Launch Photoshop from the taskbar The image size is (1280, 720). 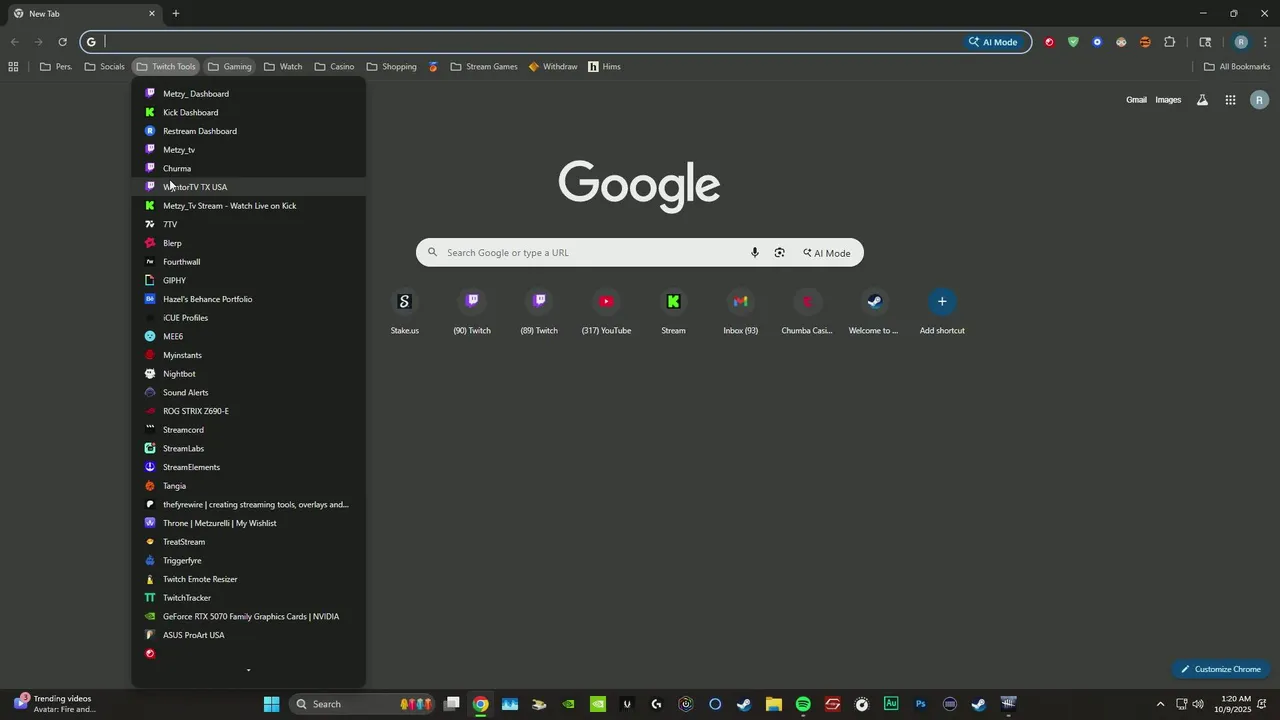click(920, 704)
